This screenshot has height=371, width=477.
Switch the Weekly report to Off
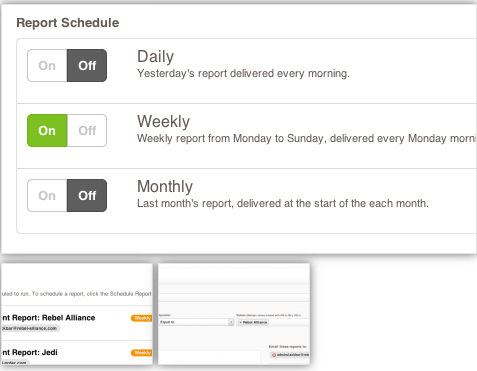[87, 131]
